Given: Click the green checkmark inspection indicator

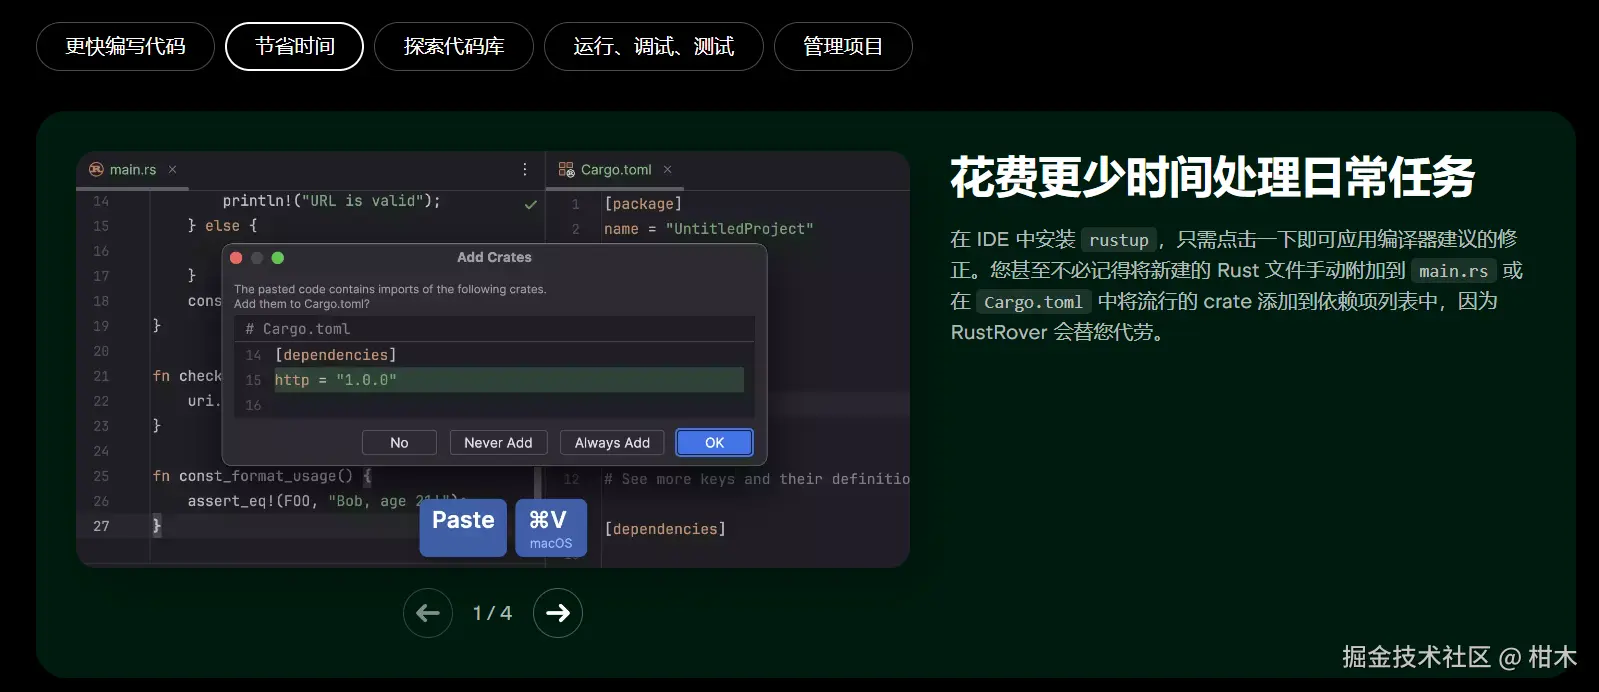Looking at the screenshot, I should pos(531,204).
